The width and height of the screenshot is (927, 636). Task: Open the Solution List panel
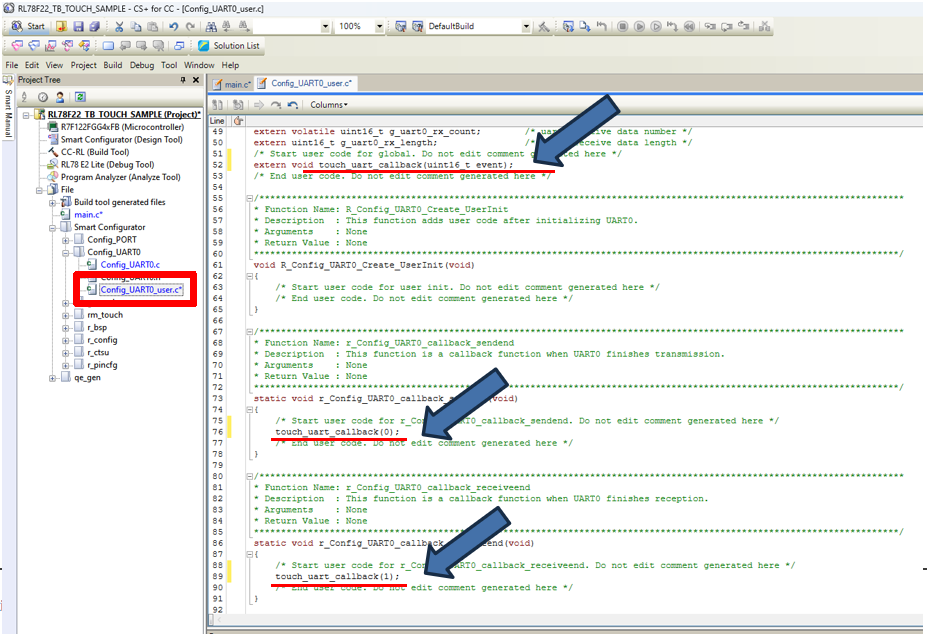click(x=229, y=45)
